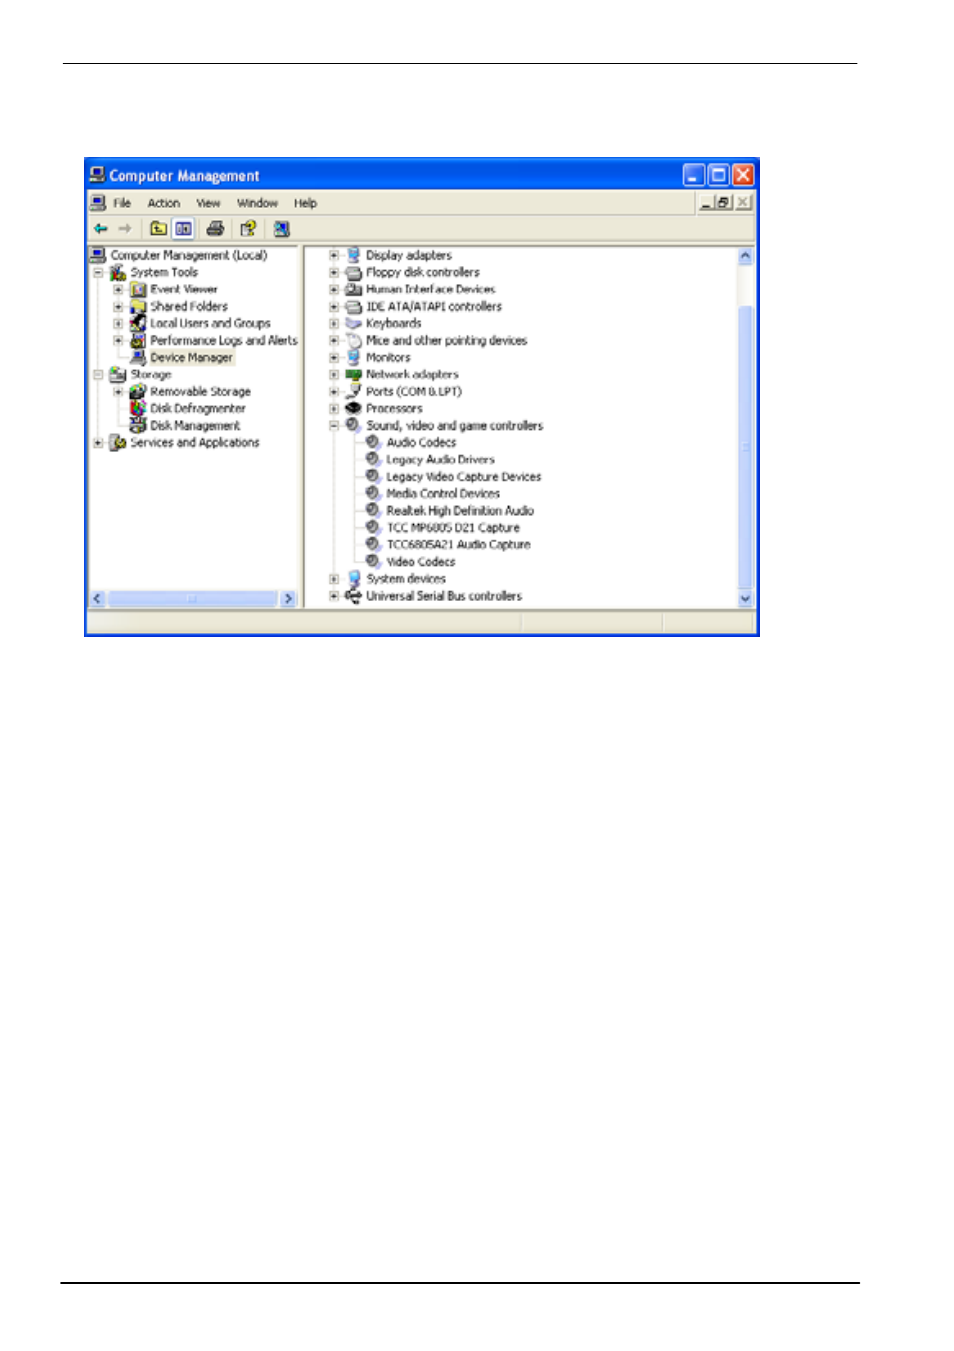The width and height of the screenshot is (954, 1351).
Task: Expand the Display adapters node
Action: (334, 256)
